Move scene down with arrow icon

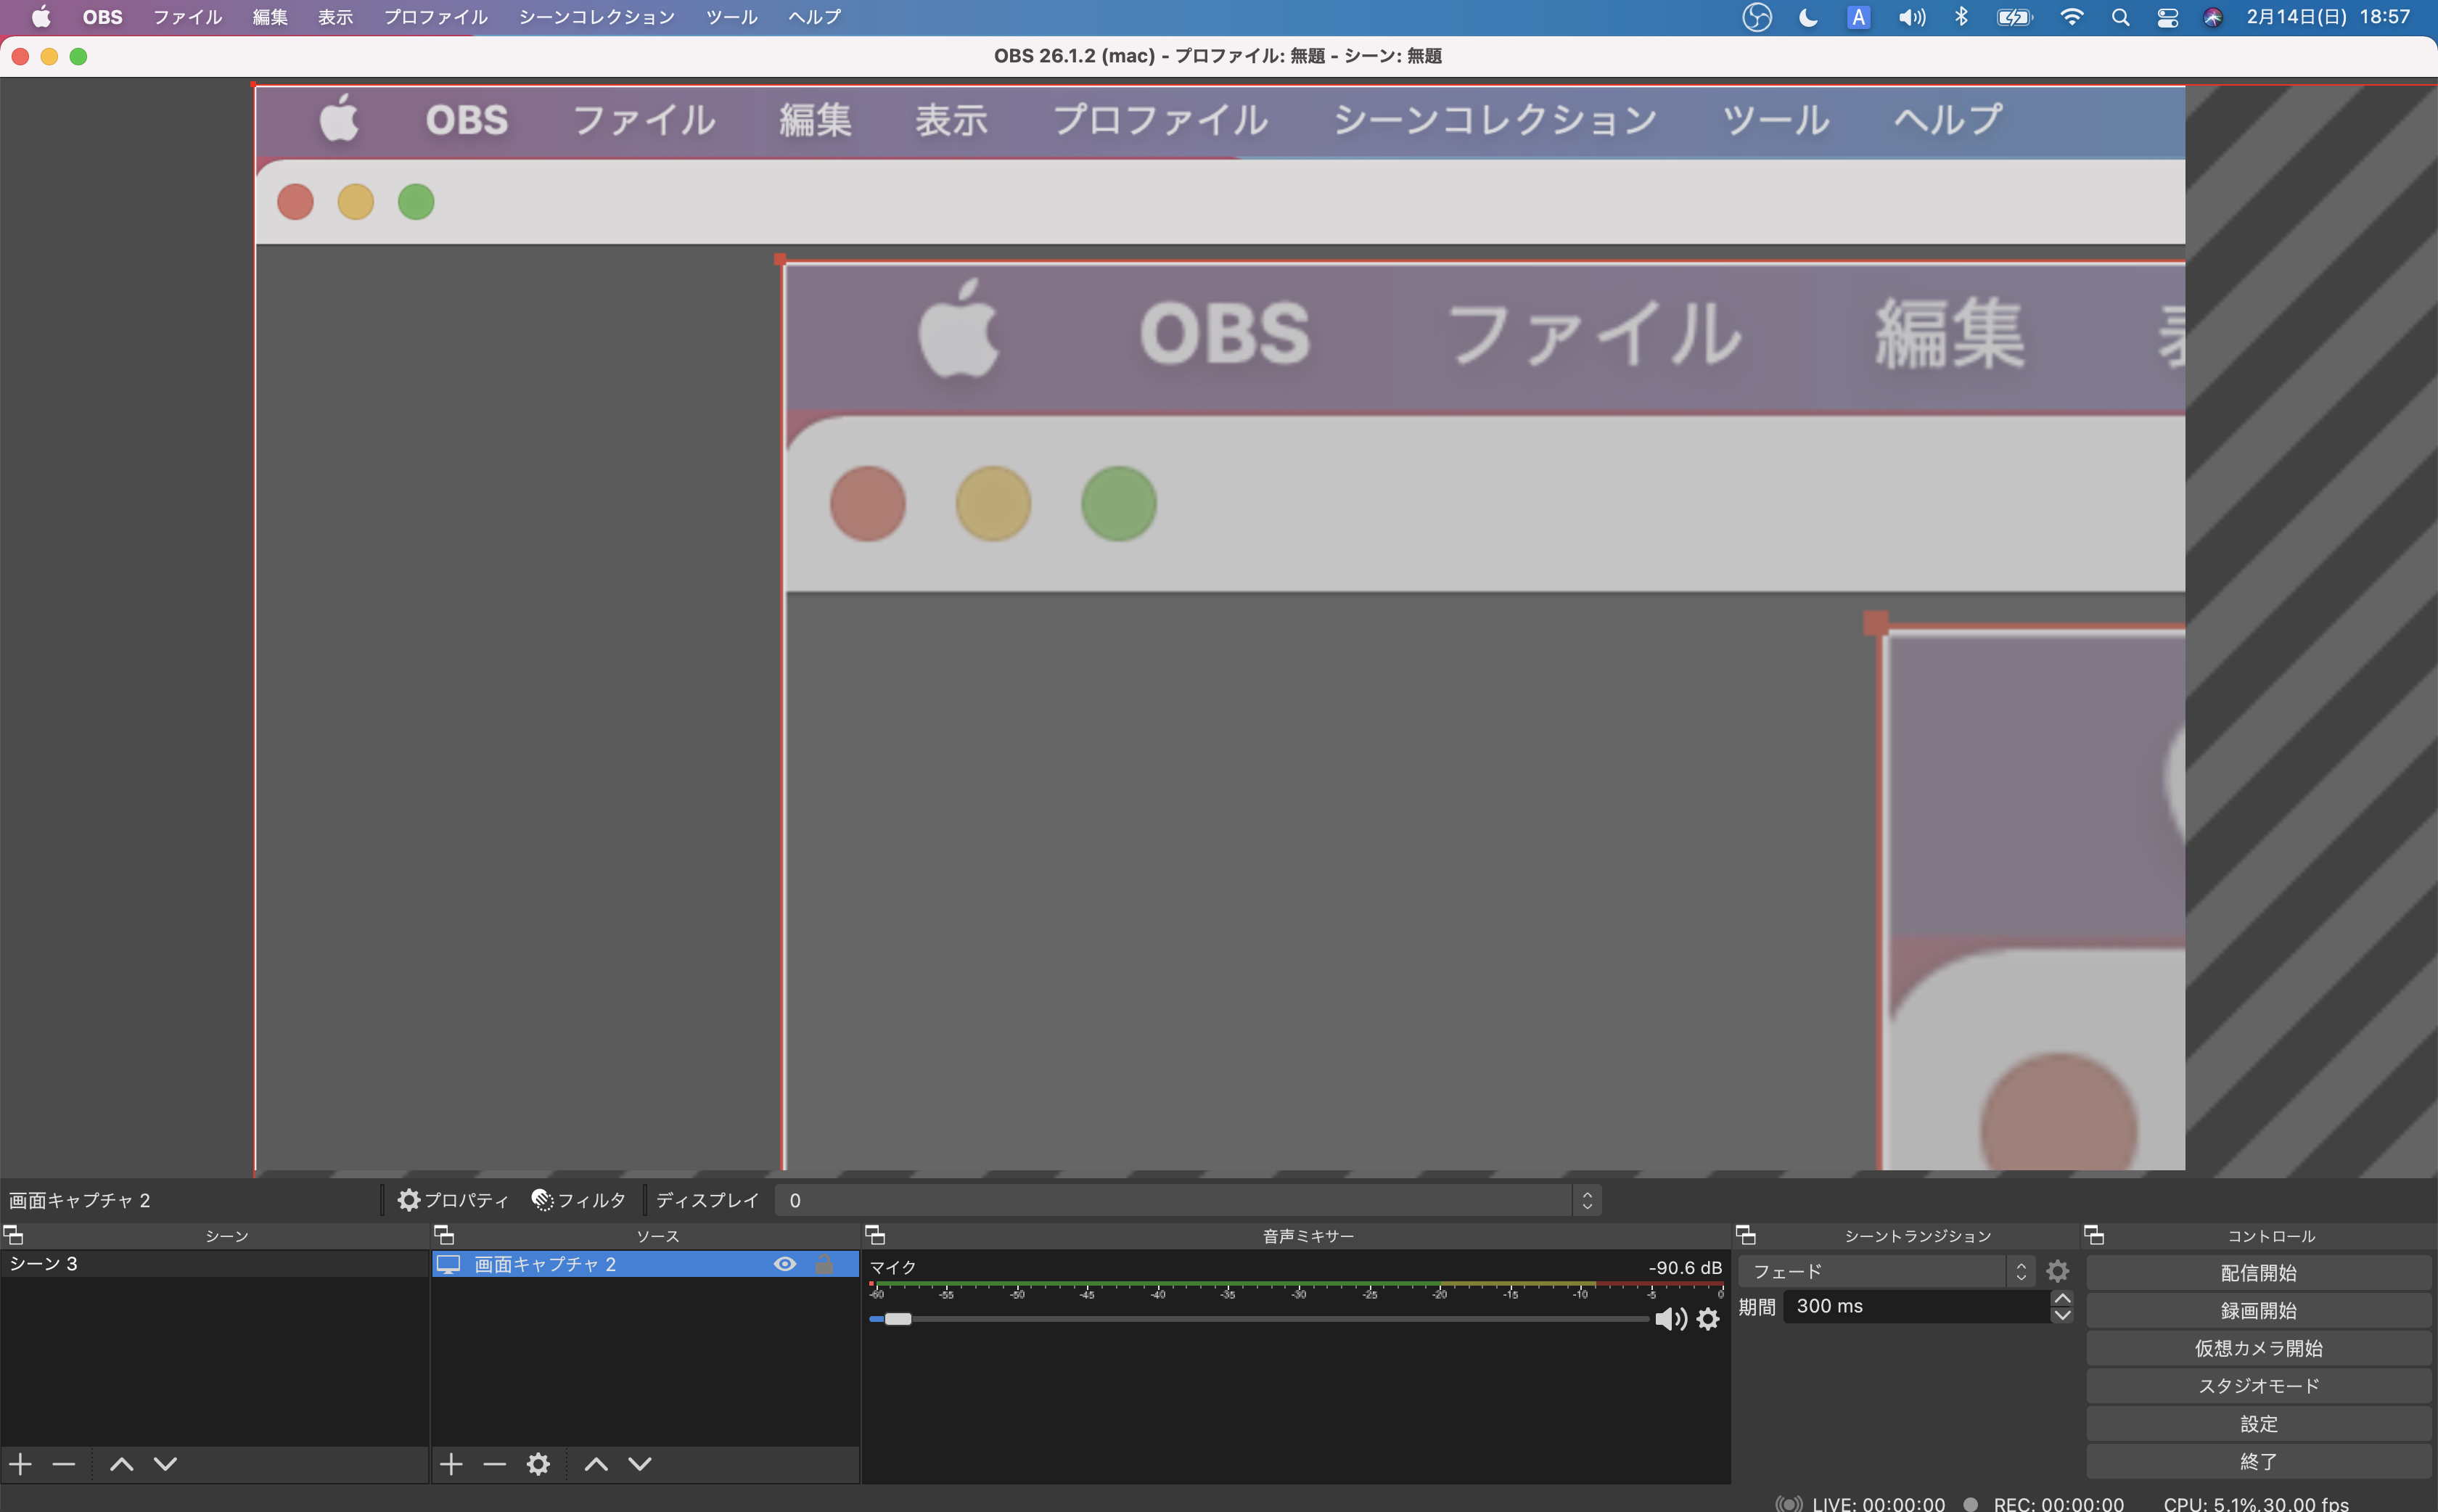pyautogui.click(x=165, y=1464)
